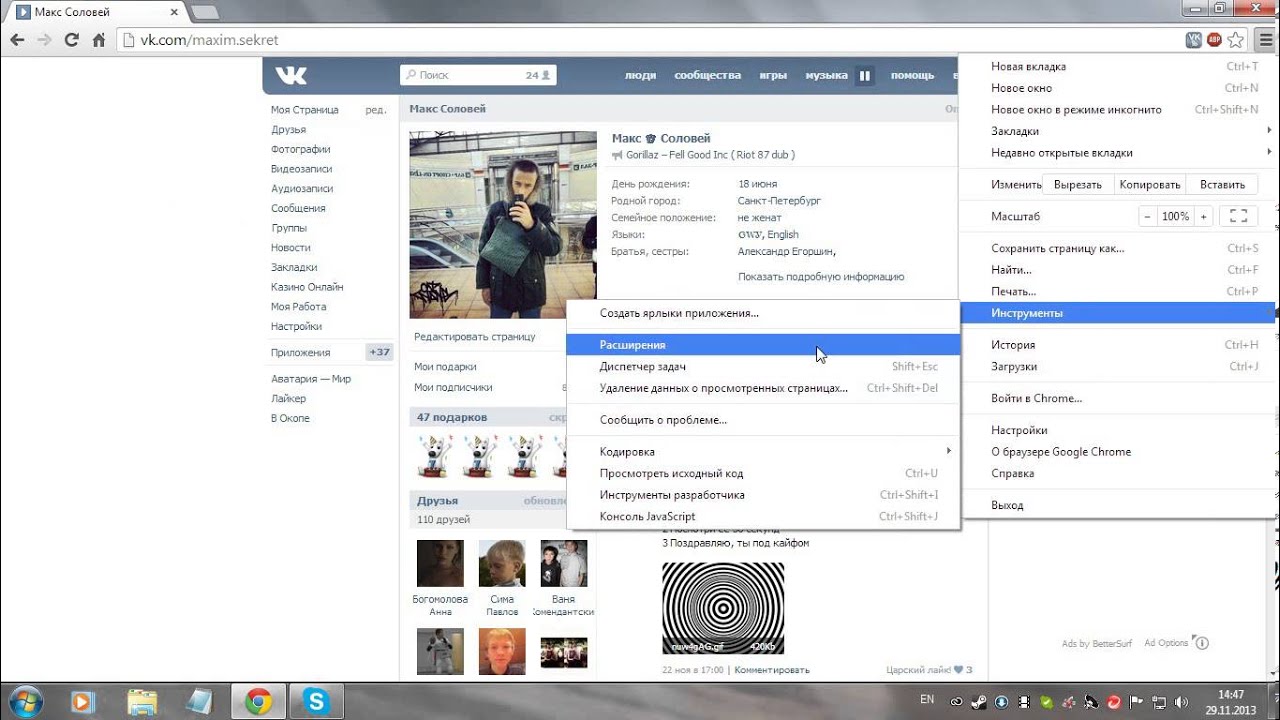Open Сообщения in VK sidebar

298,208
